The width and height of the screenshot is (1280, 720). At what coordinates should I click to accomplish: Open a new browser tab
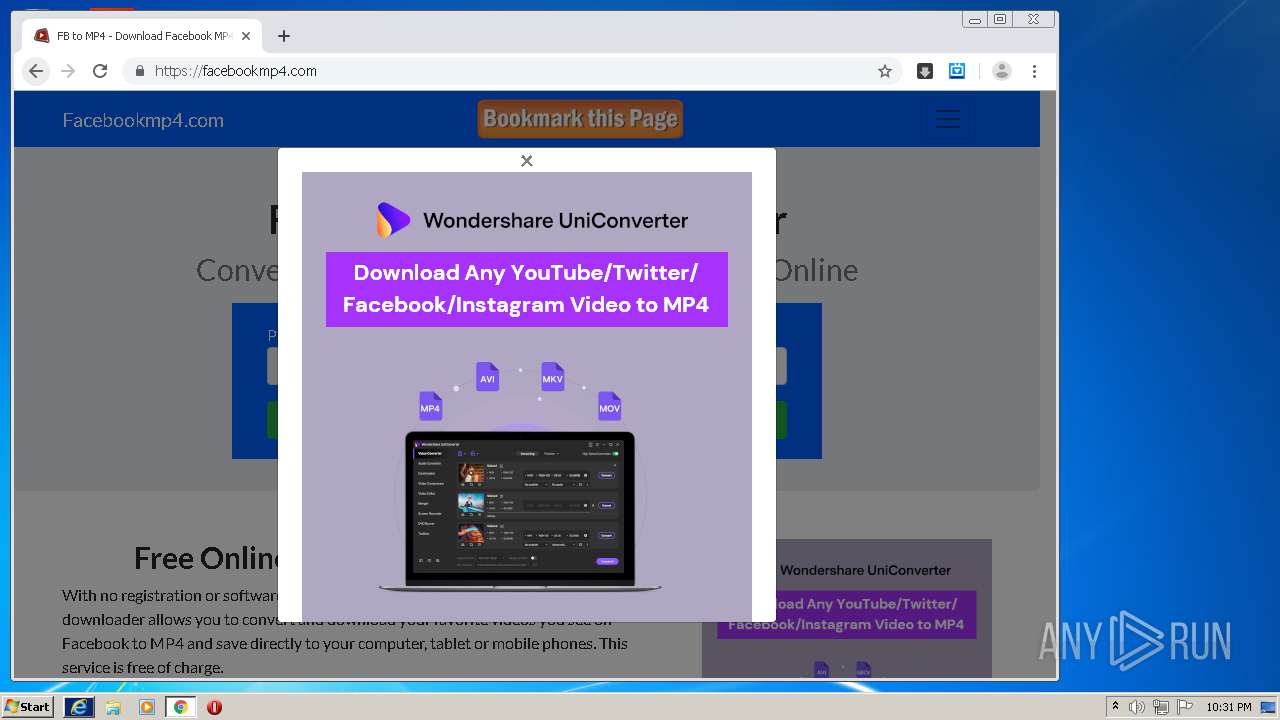pos(284,36)
